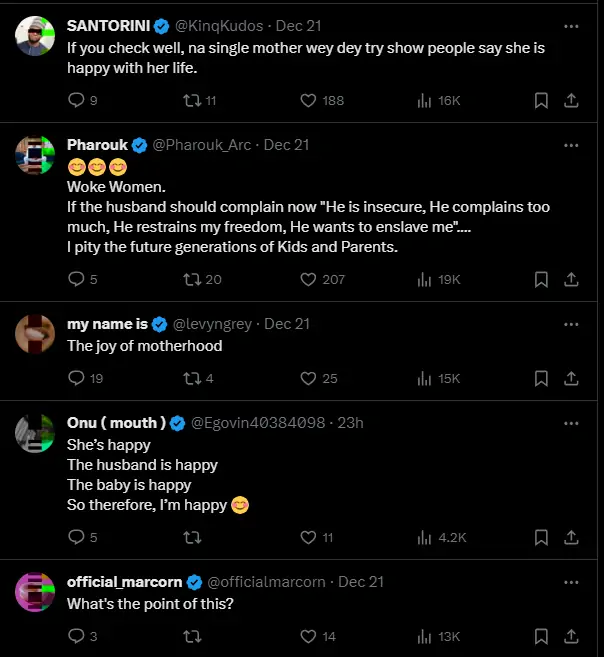Open @Egovin40384098 profile handle
The height and width of the screenshot is (657, 604).
pyautogui.click(x=258, y=423)
